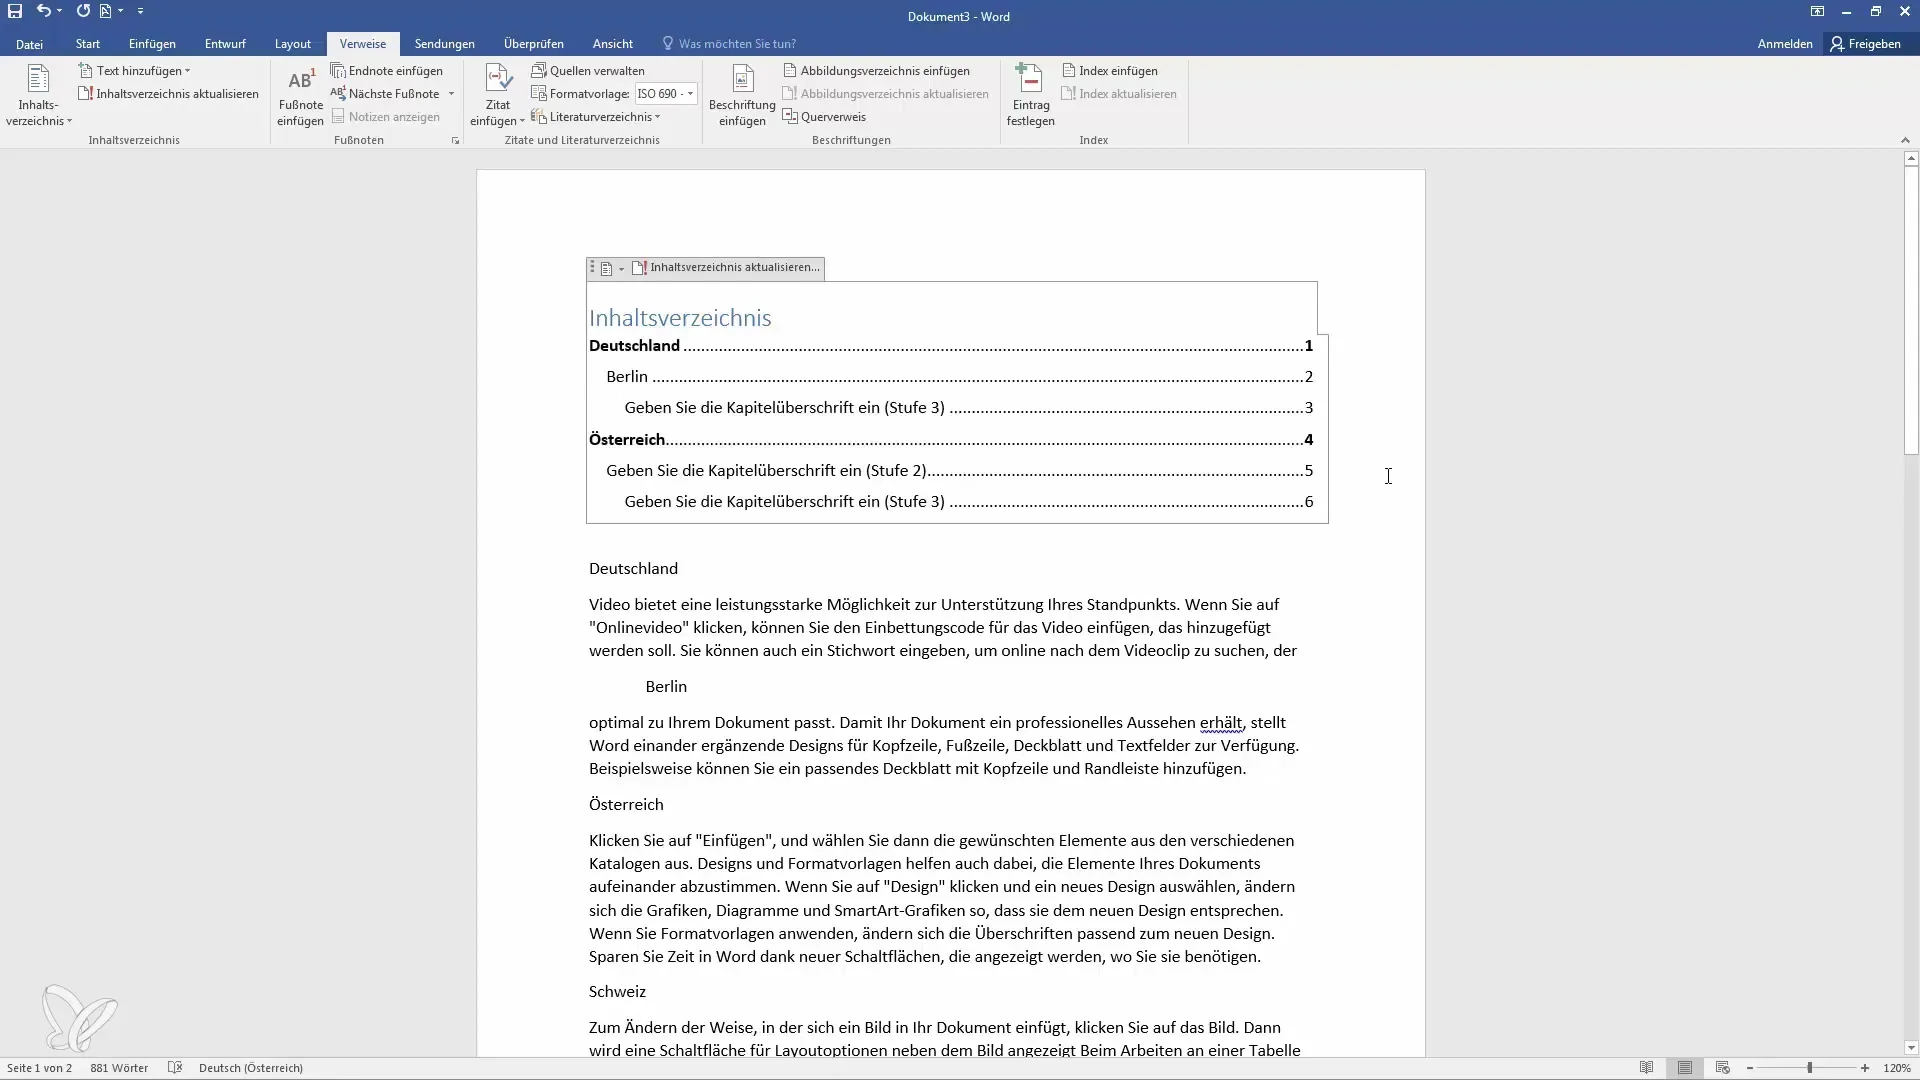Open Quellen verwalten
The height and width of the screenshot is (1080, 1920).
[x=588, y=71]
